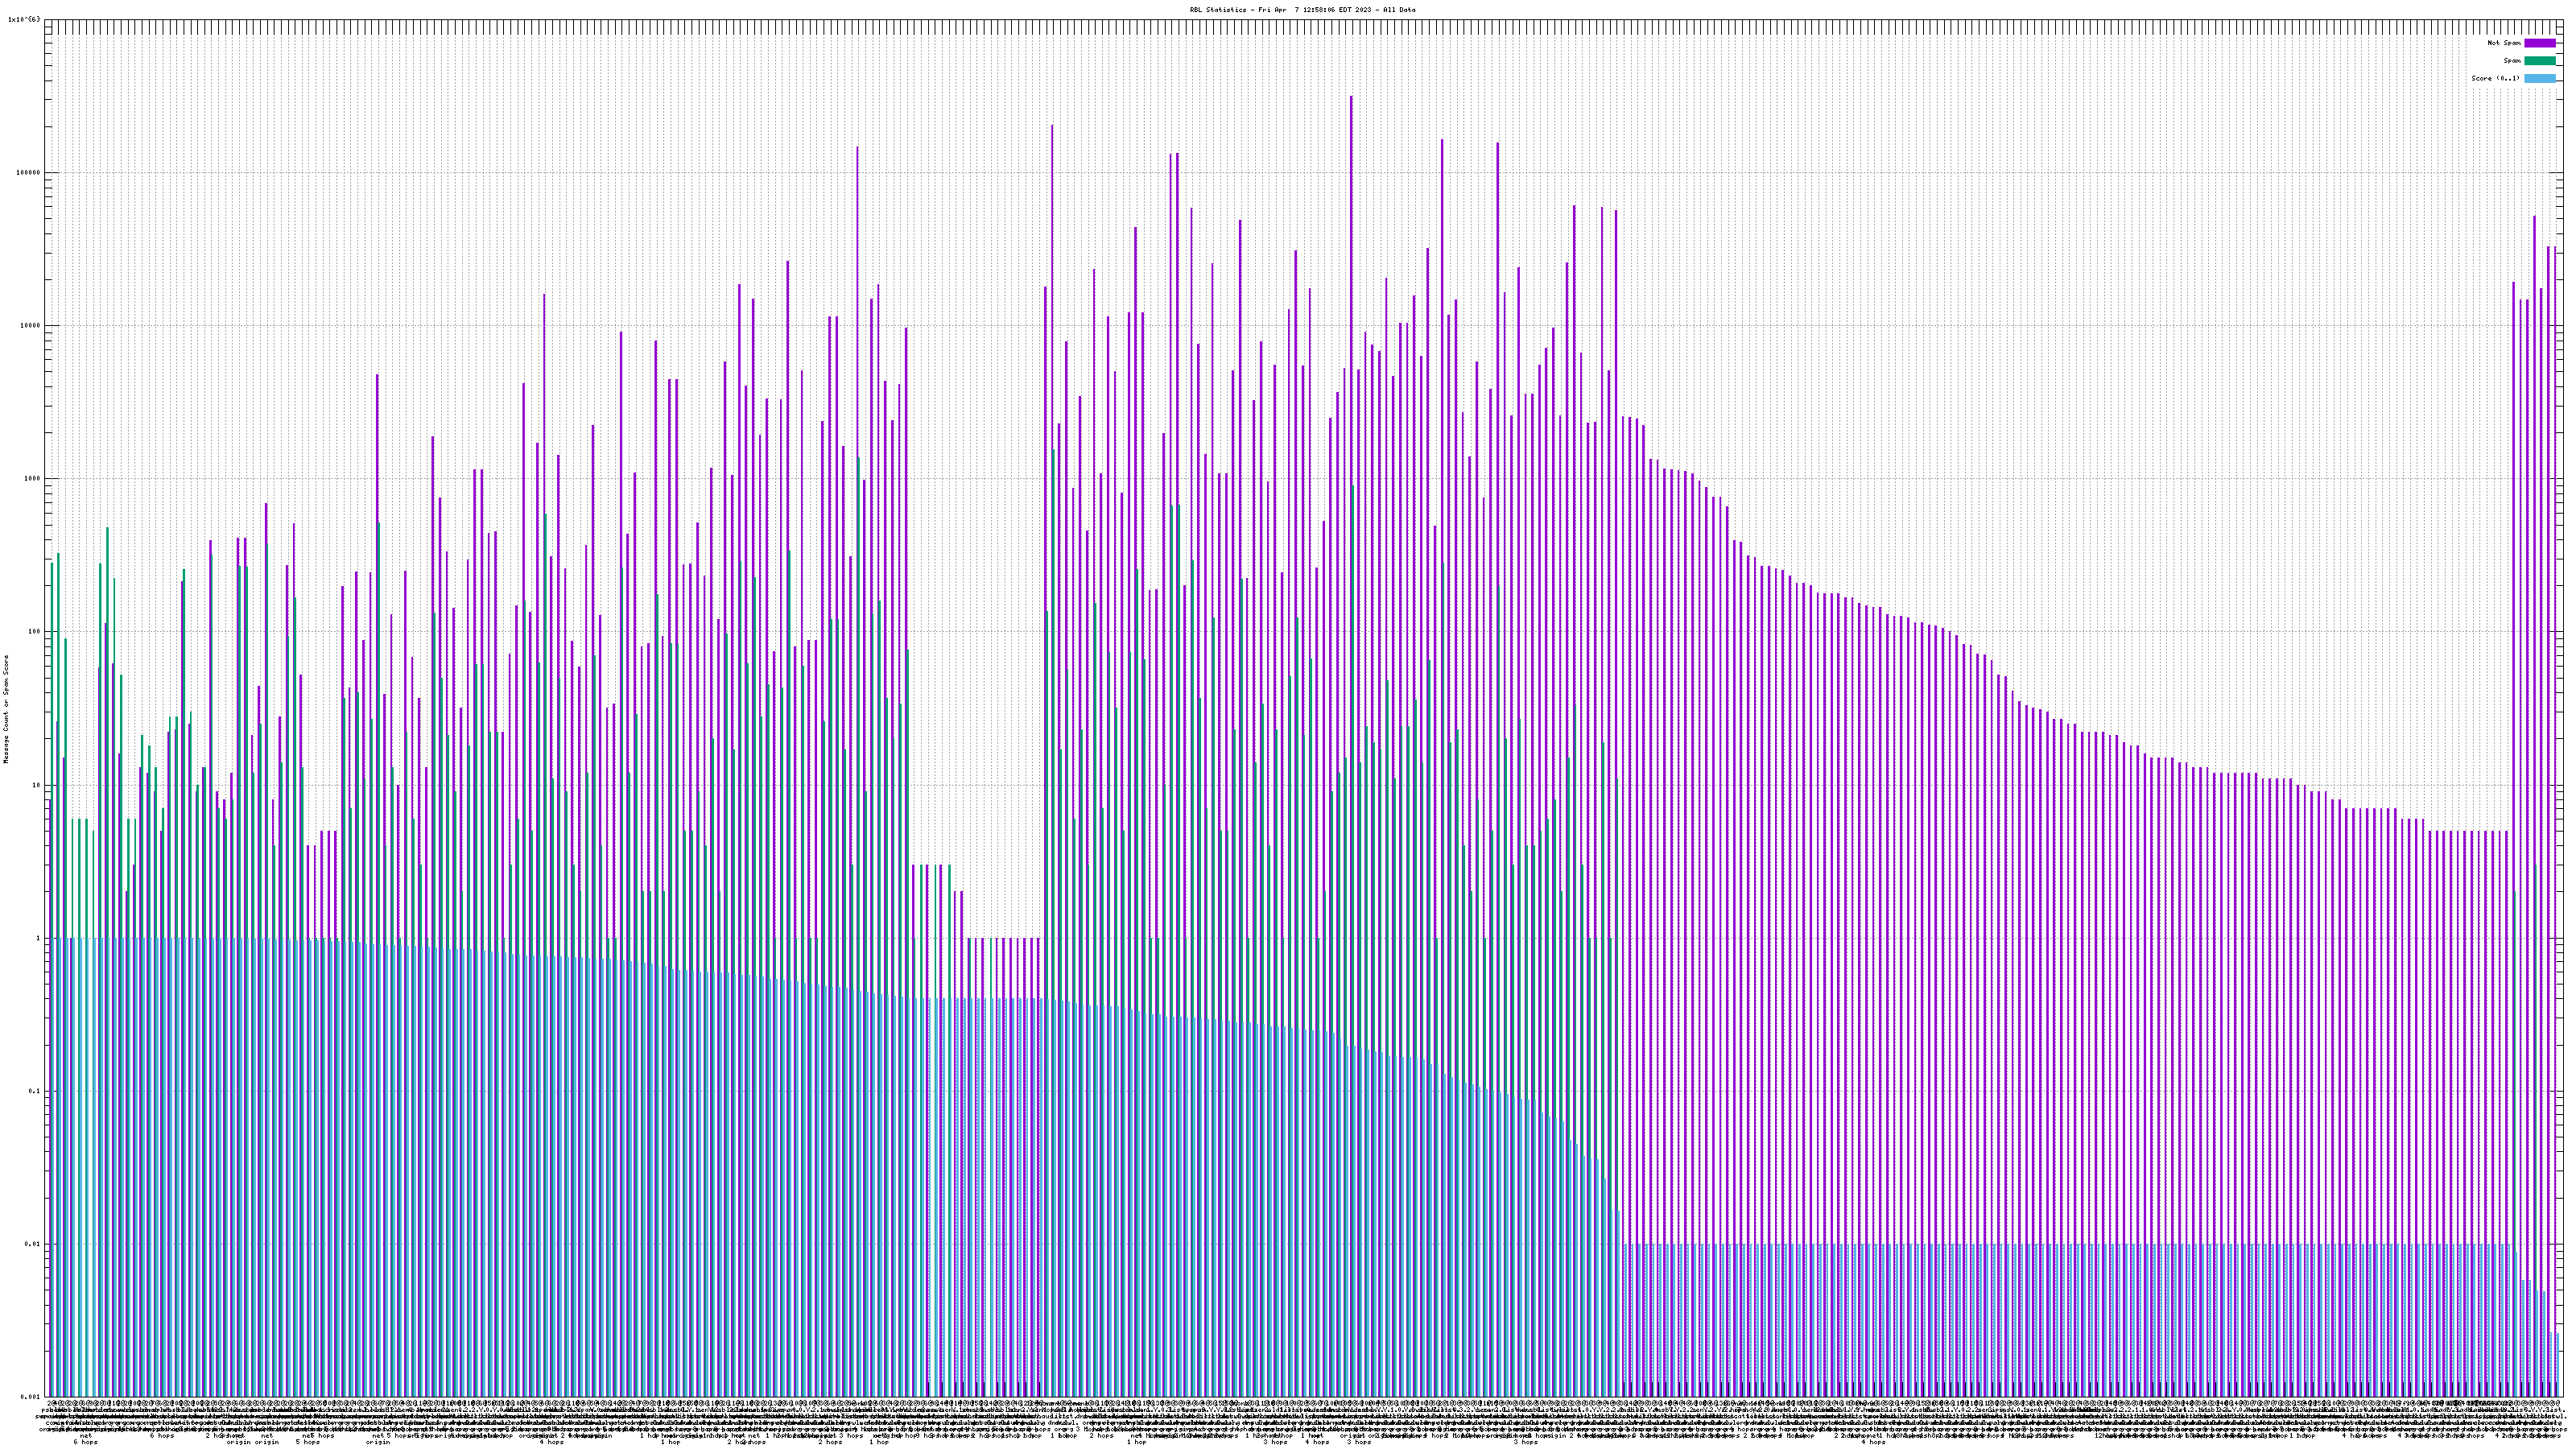Click the 10000 y-axis tick label
Screen dimensions: 2576x1449
pos(31,325)
